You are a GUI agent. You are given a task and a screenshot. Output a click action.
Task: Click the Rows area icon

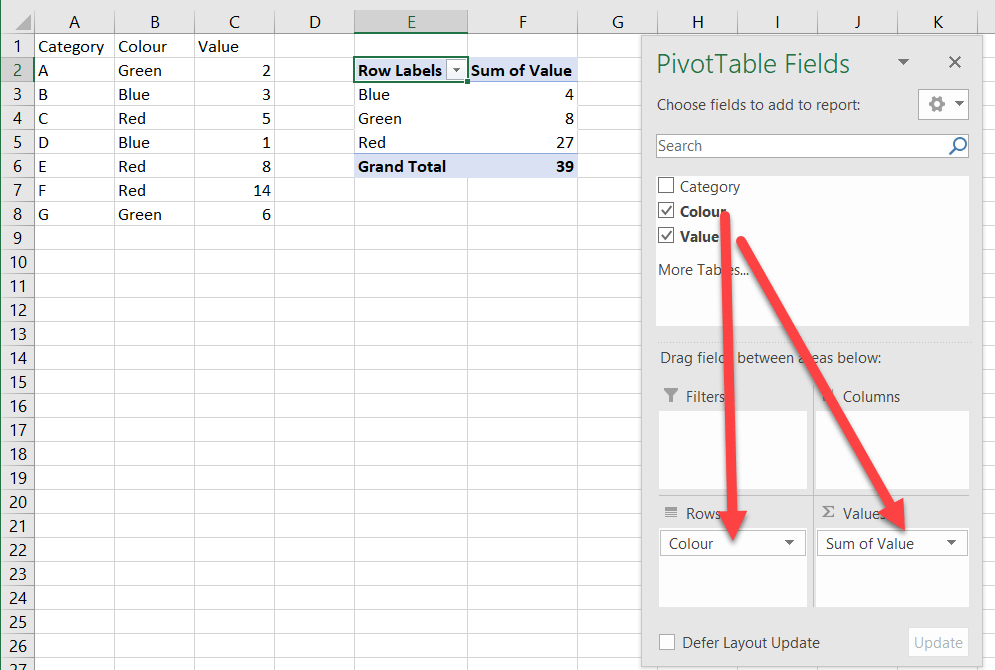tap(673, 513)
